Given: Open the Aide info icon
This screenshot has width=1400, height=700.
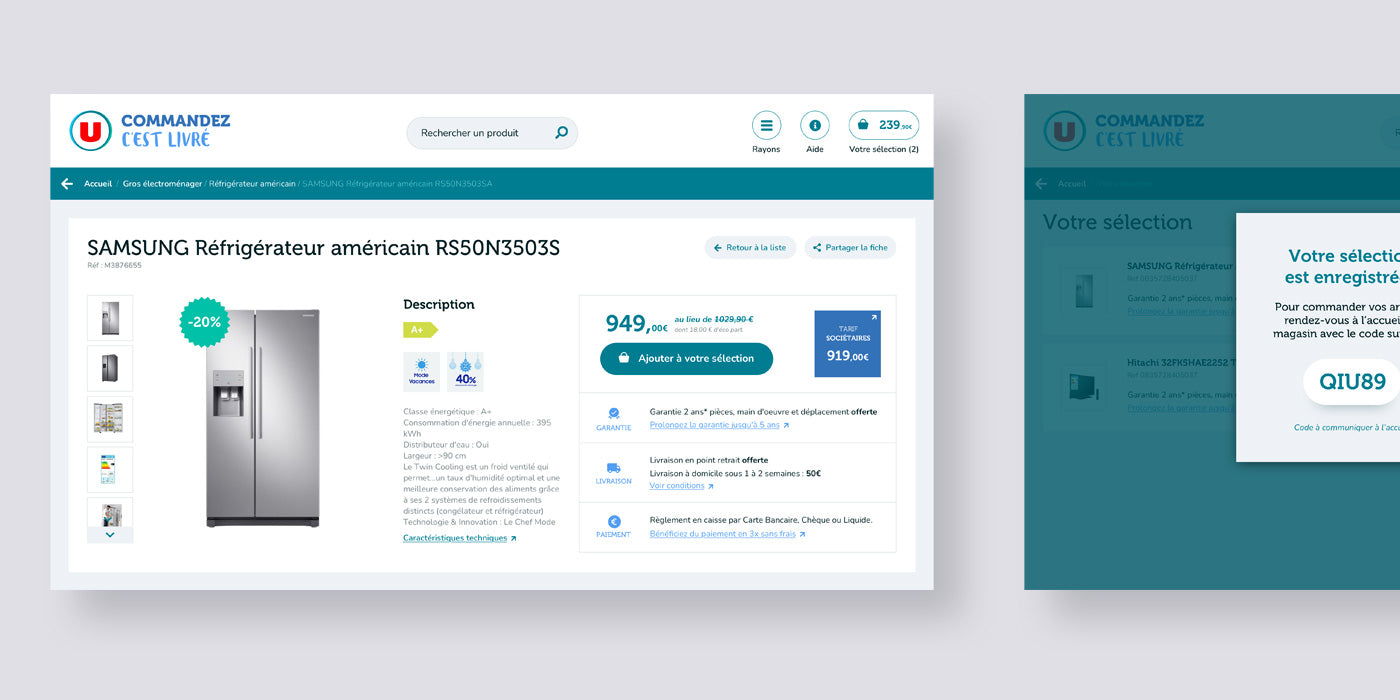Looking at the screenshot, I should coord(815,126).
